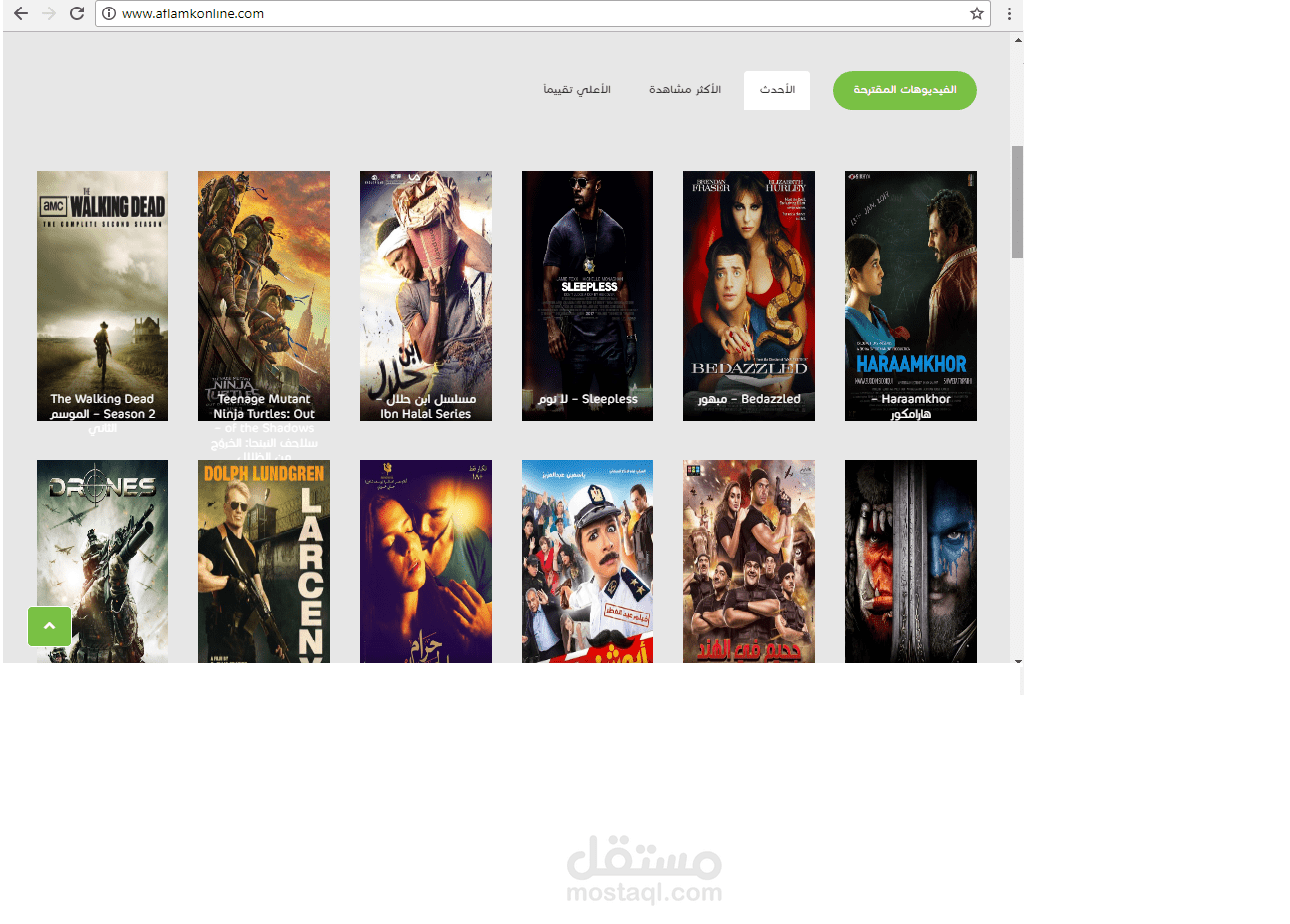This screenshot has width=1290, height=924.
Task: Bookmark the page with the star icon
Action: pos(976,14)
